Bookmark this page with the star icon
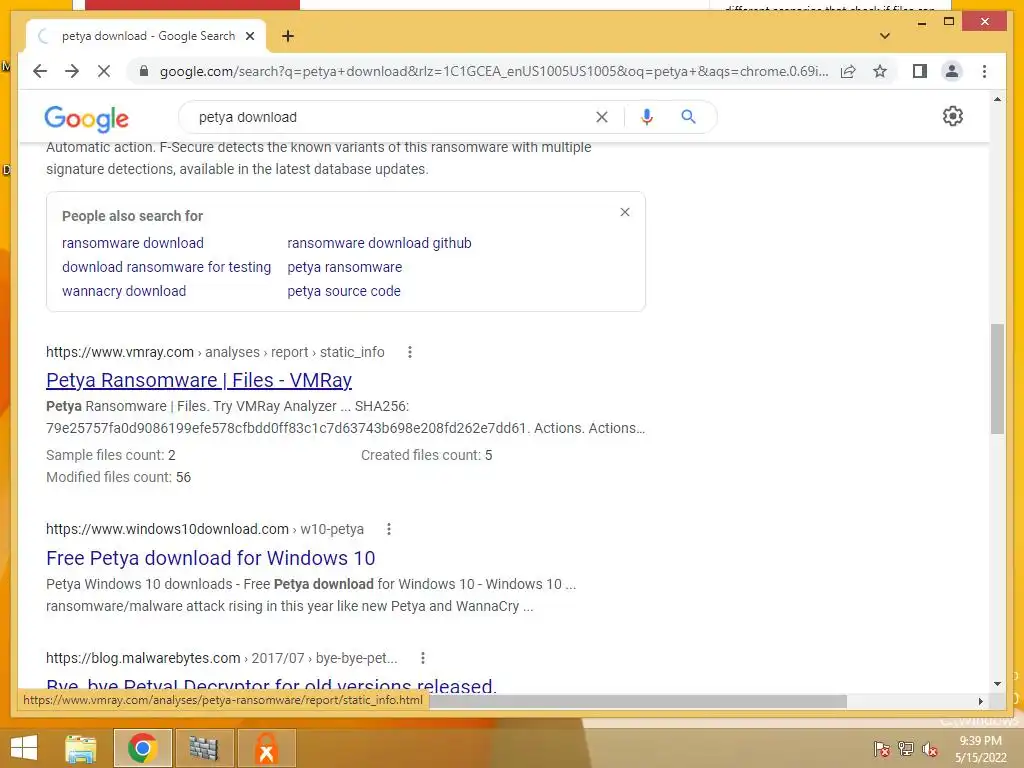Viewport: 1024px width, 768px height. tap(880, 71)
